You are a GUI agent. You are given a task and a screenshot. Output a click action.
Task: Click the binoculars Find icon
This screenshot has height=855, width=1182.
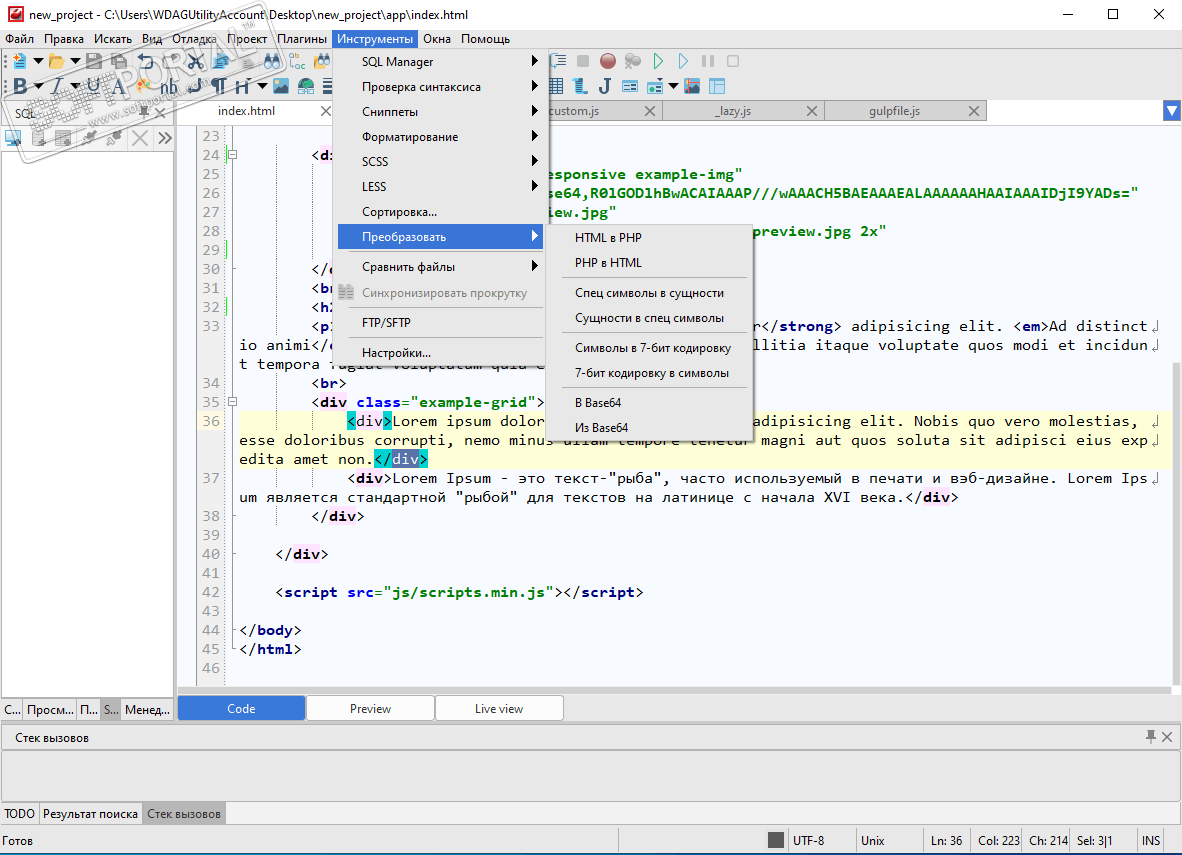point(273,62)
